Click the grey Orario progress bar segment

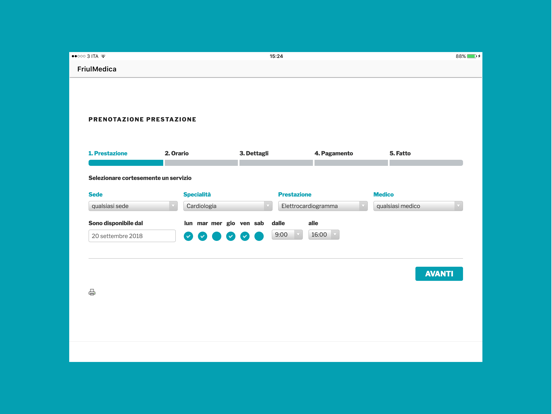click(x=201, y=163)
